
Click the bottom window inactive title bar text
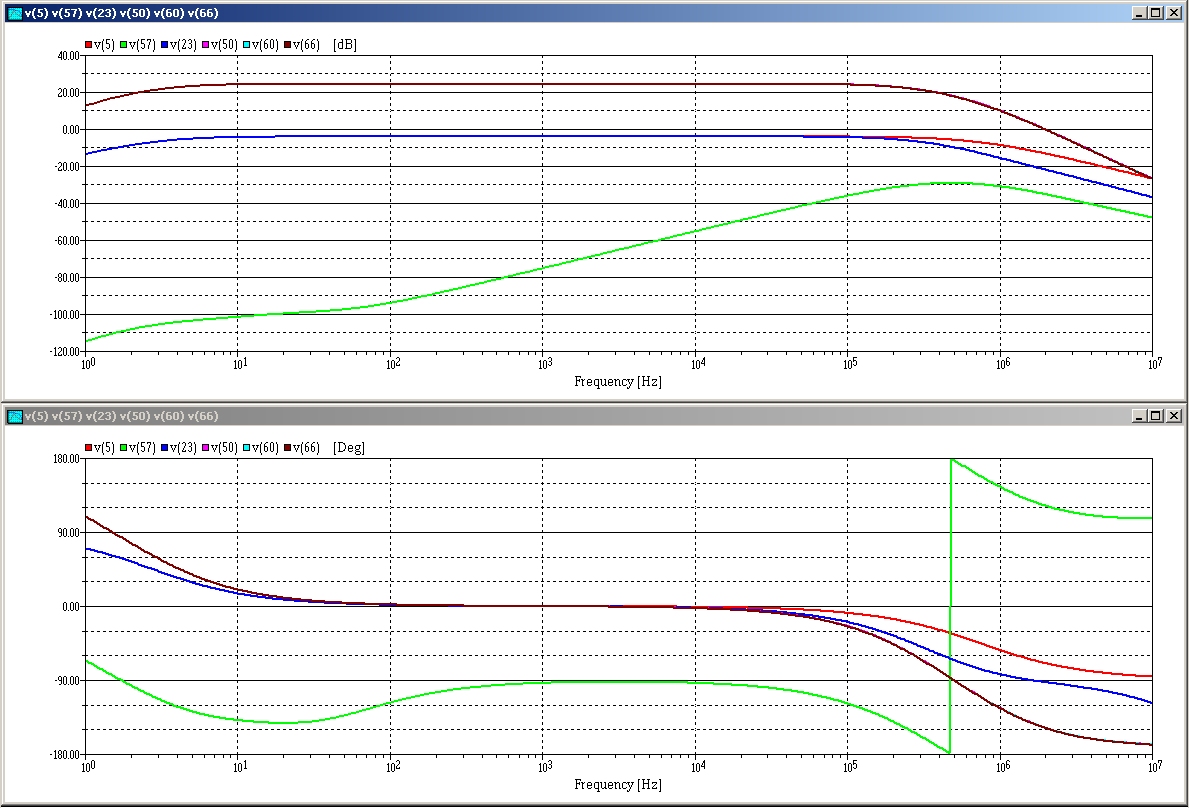pos(121,415)
